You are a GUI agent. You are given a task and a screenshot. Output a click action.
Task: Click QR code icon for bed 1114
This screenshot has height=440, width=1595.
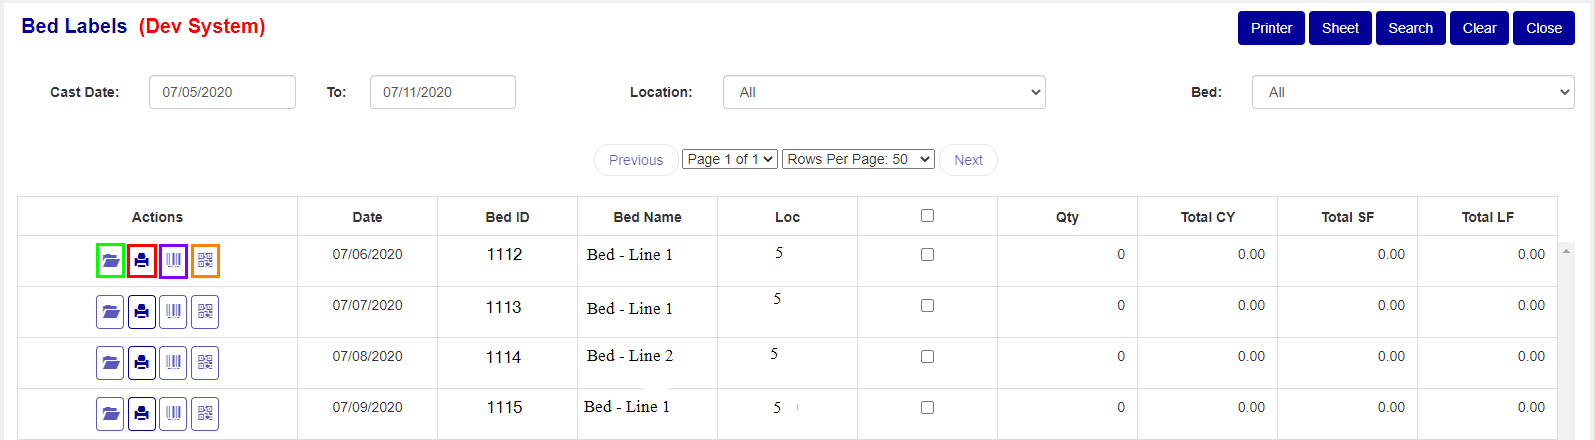[205, 363]
